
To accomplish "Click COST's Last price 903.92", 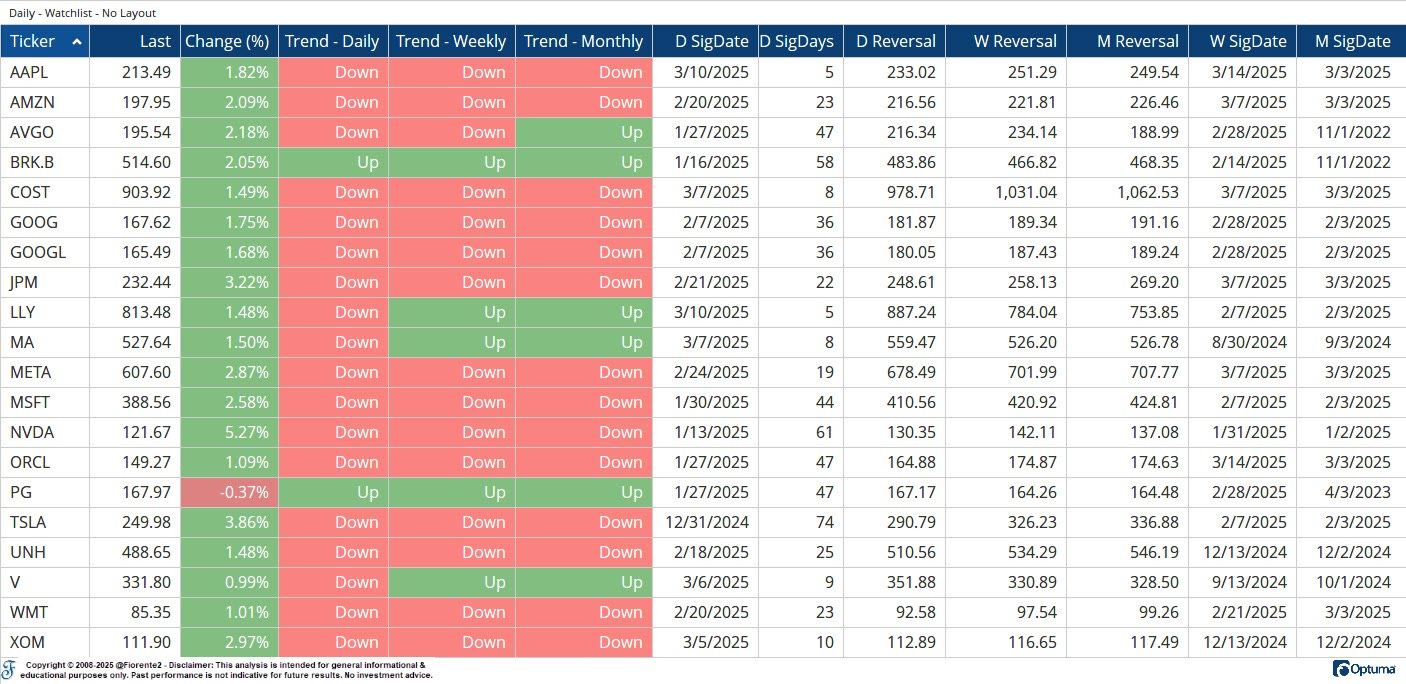I will (x=145, y=192).
